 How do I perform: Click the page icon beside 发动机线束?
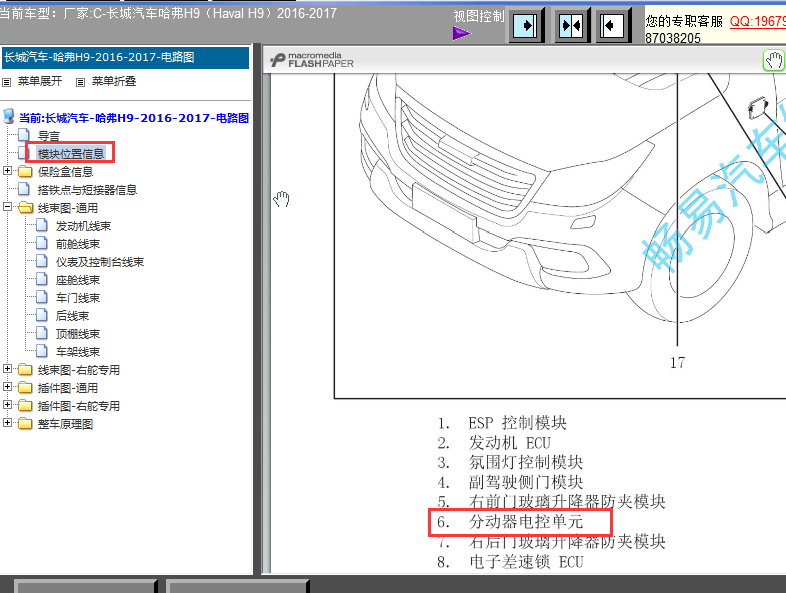[42, 225]
